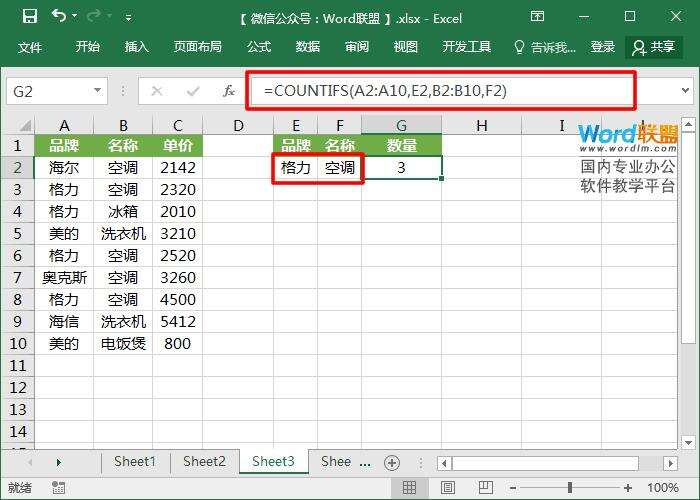Click the Cancel X icon in formula bar
Image resolution: width=700 pixels, height=500 pixels.
click(157, 91)
